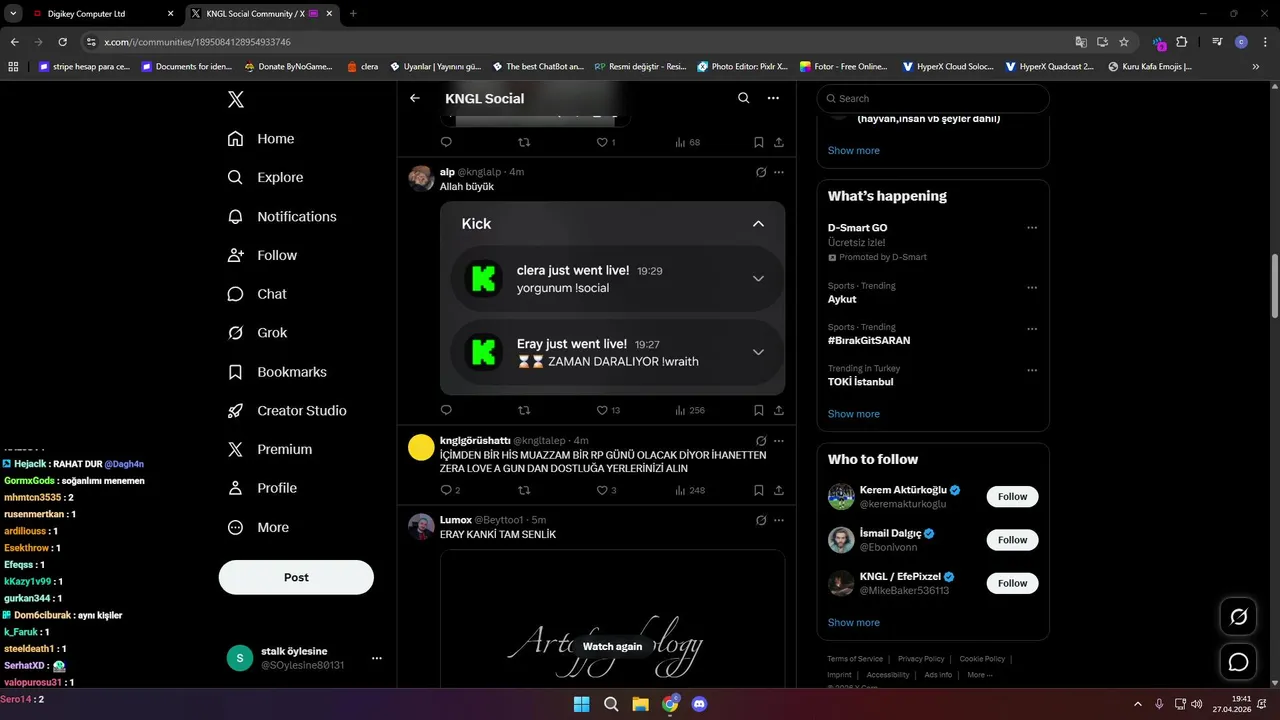This screenshot has height=720, width=1280.
Task: Repost alp's Kick notification post
Action: tap(524, 410)
